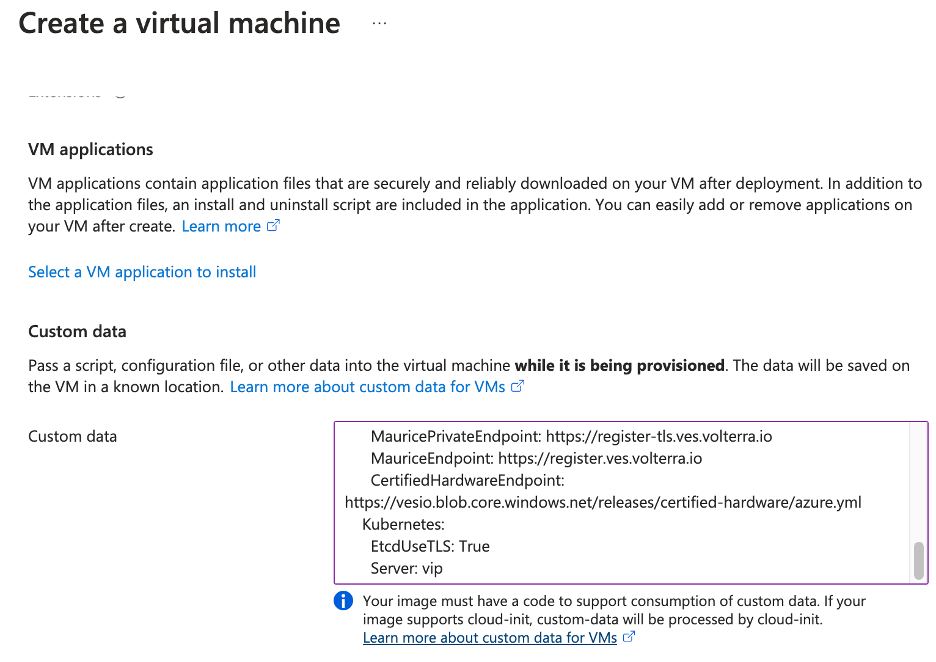
Task: Open Learn more about VM applications
Action: 221,225
